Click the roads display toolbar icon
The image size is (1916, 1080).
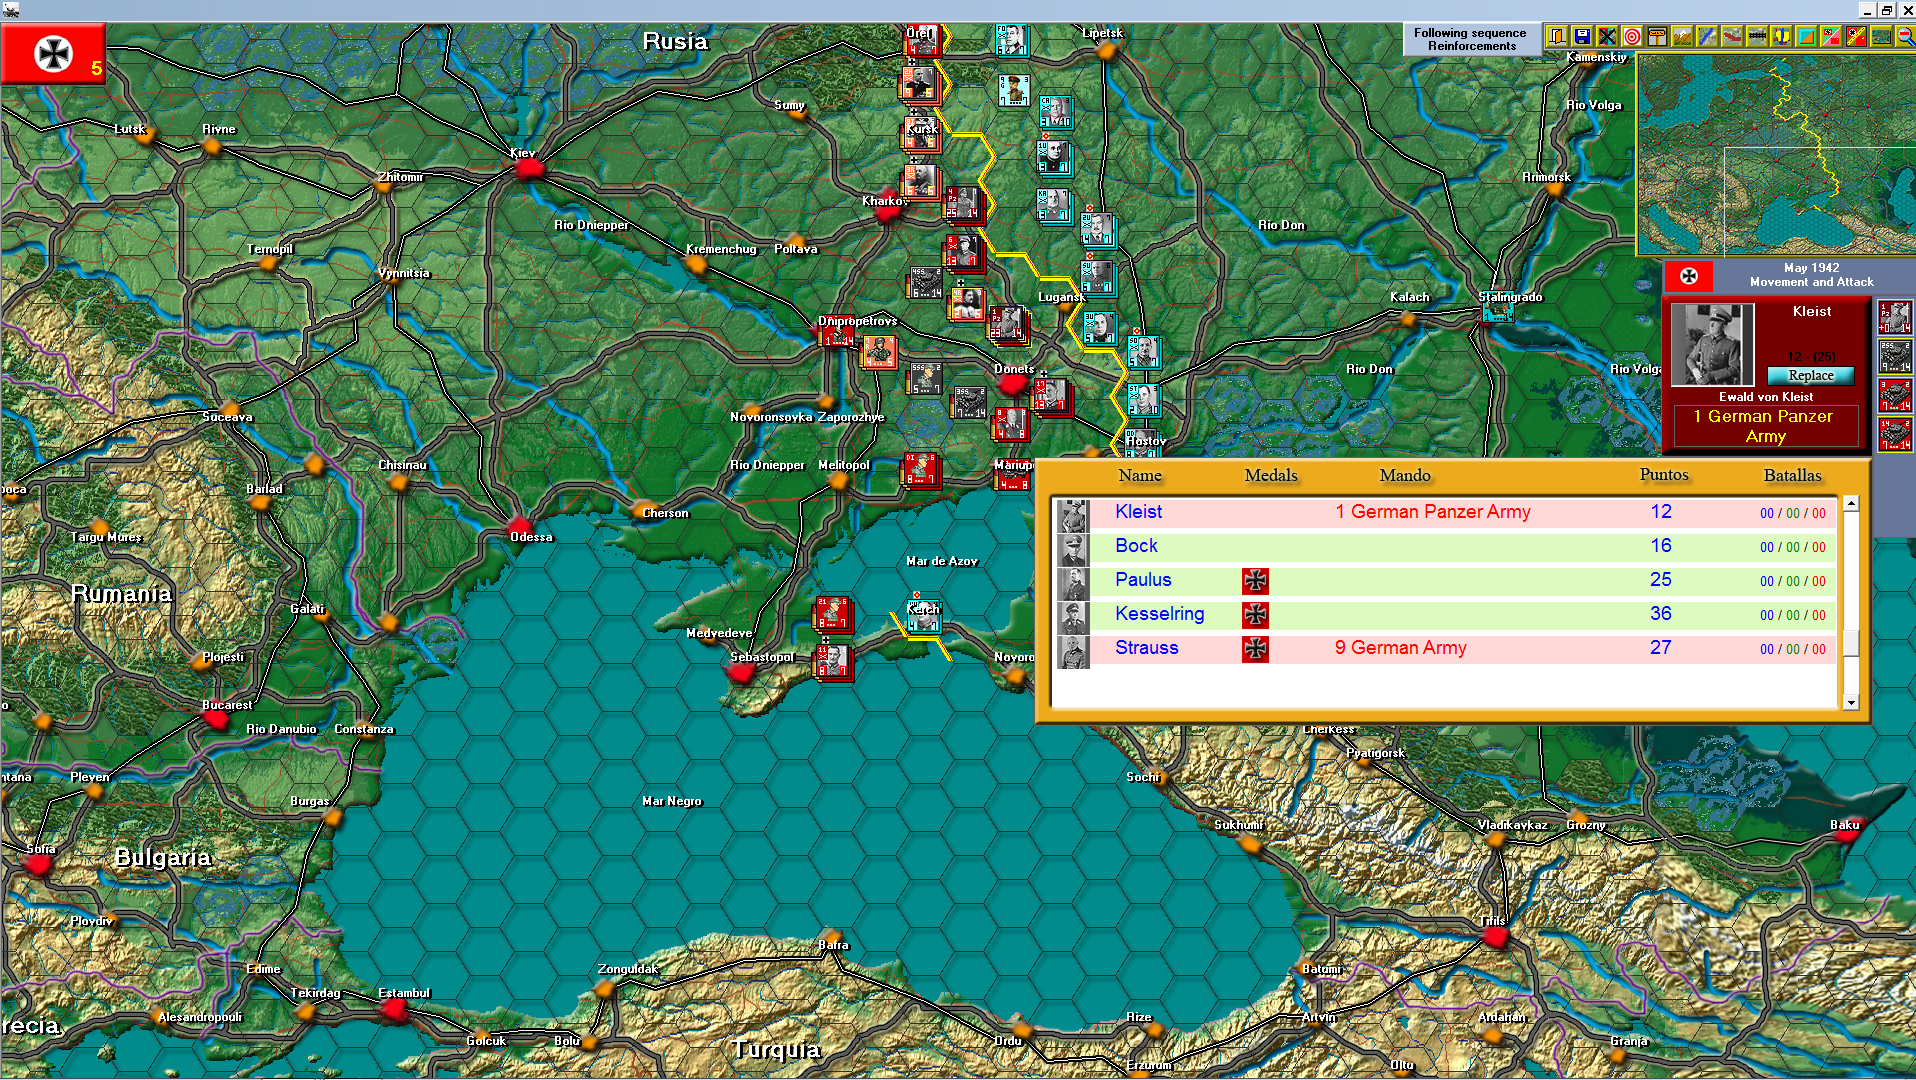1730,36
